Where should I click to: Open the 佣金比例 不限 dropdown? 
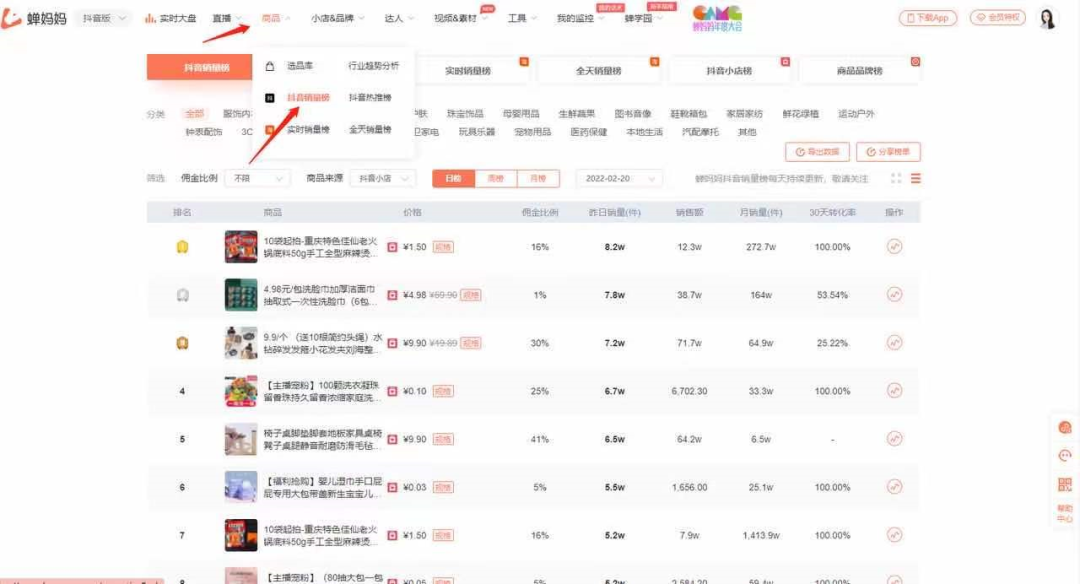(257, 178)
